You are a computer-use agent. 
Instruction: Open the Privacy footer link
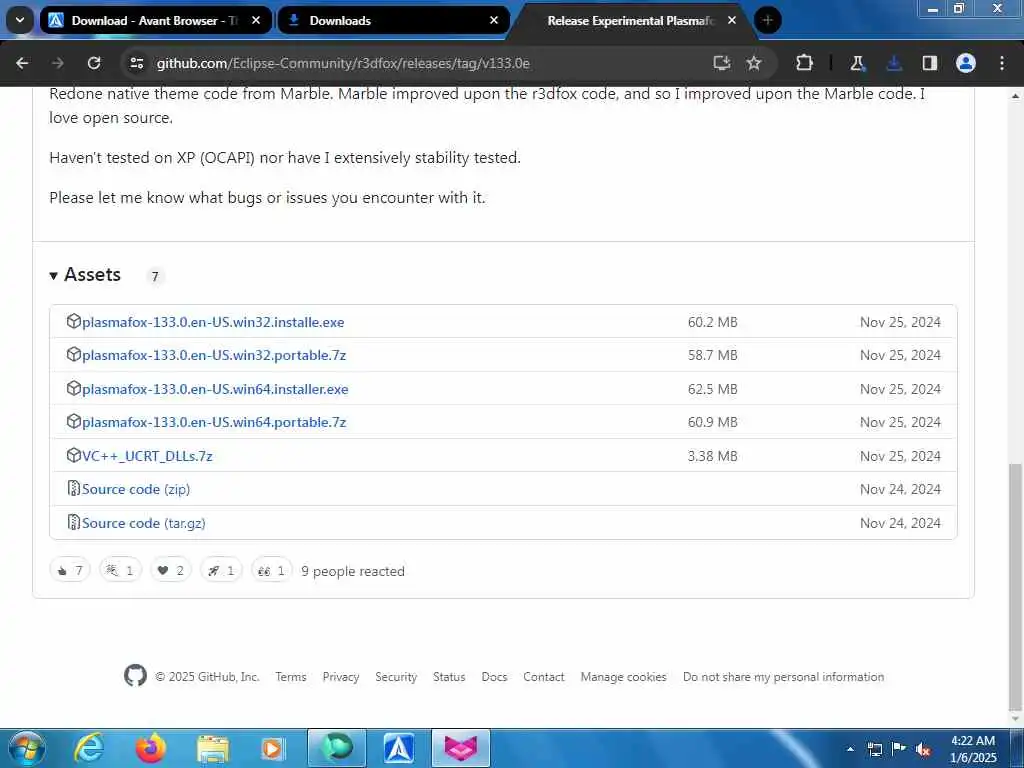[341, 677]
